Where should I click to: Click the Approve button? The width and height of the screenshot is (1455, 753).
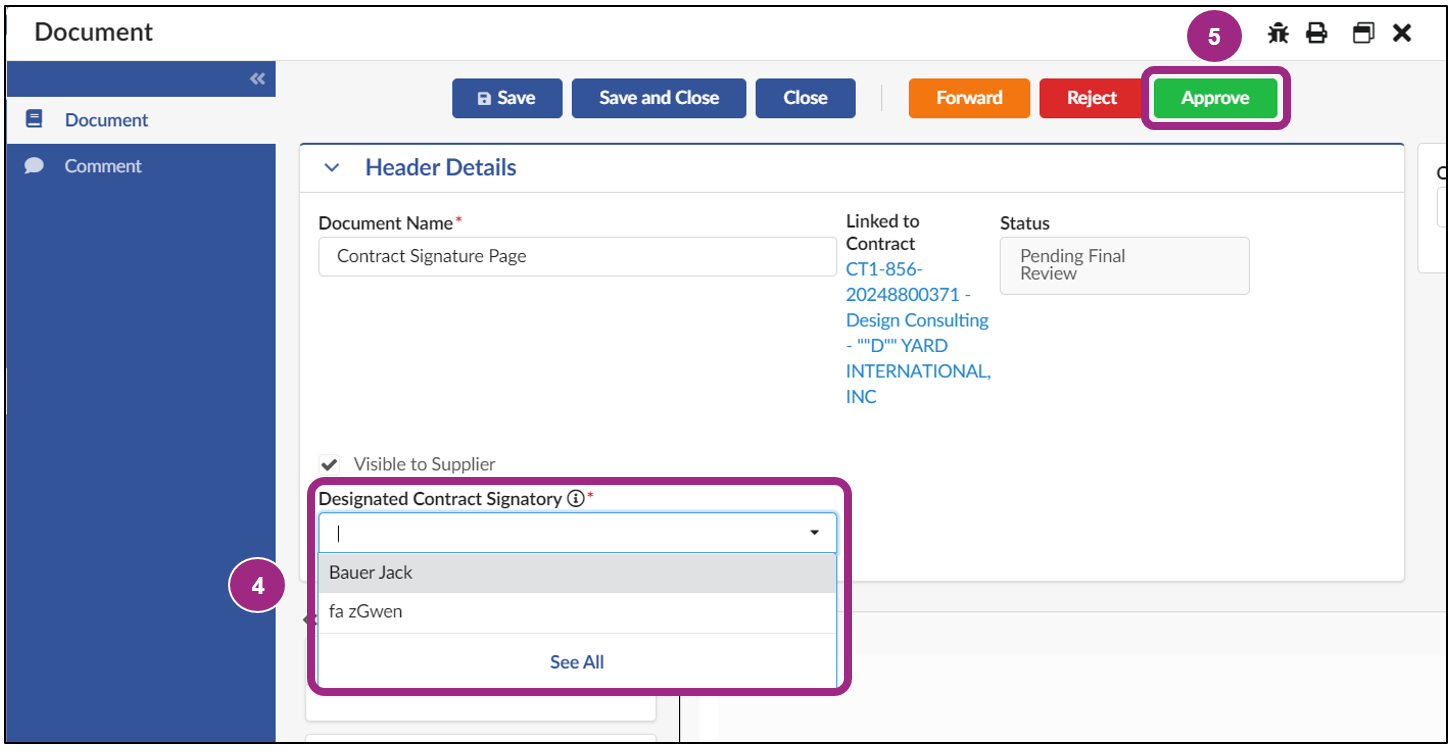1215,98
